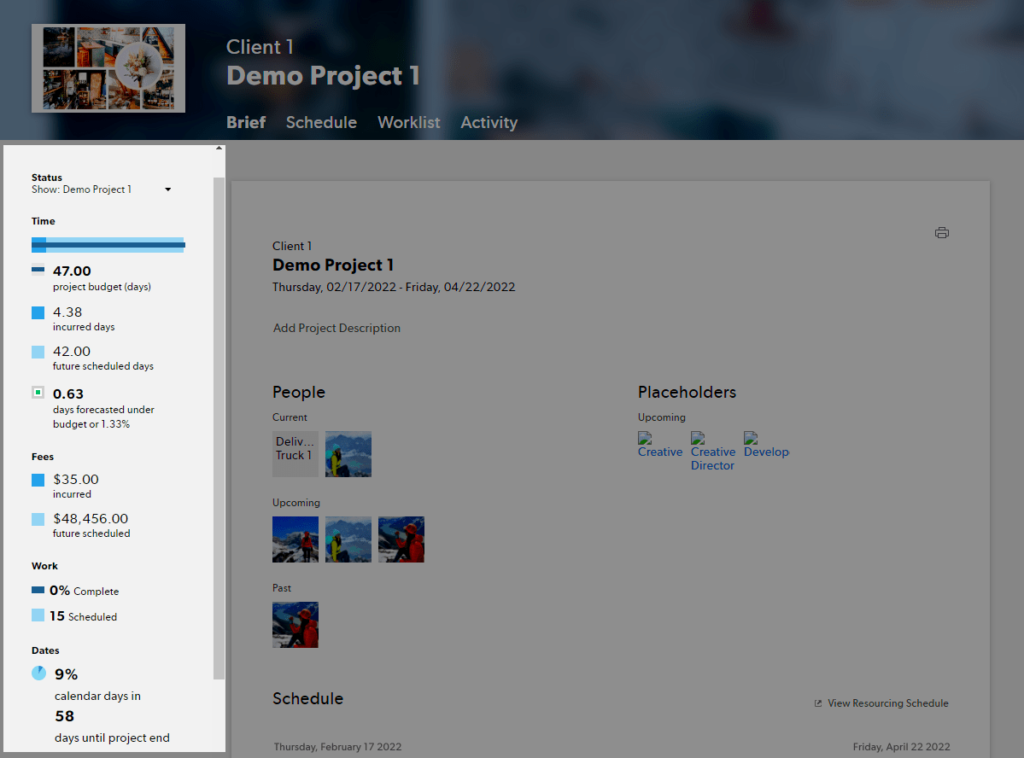Click the Client 1 header link
The height and width of the screenshot is (758, 1024).
[259, 47]
